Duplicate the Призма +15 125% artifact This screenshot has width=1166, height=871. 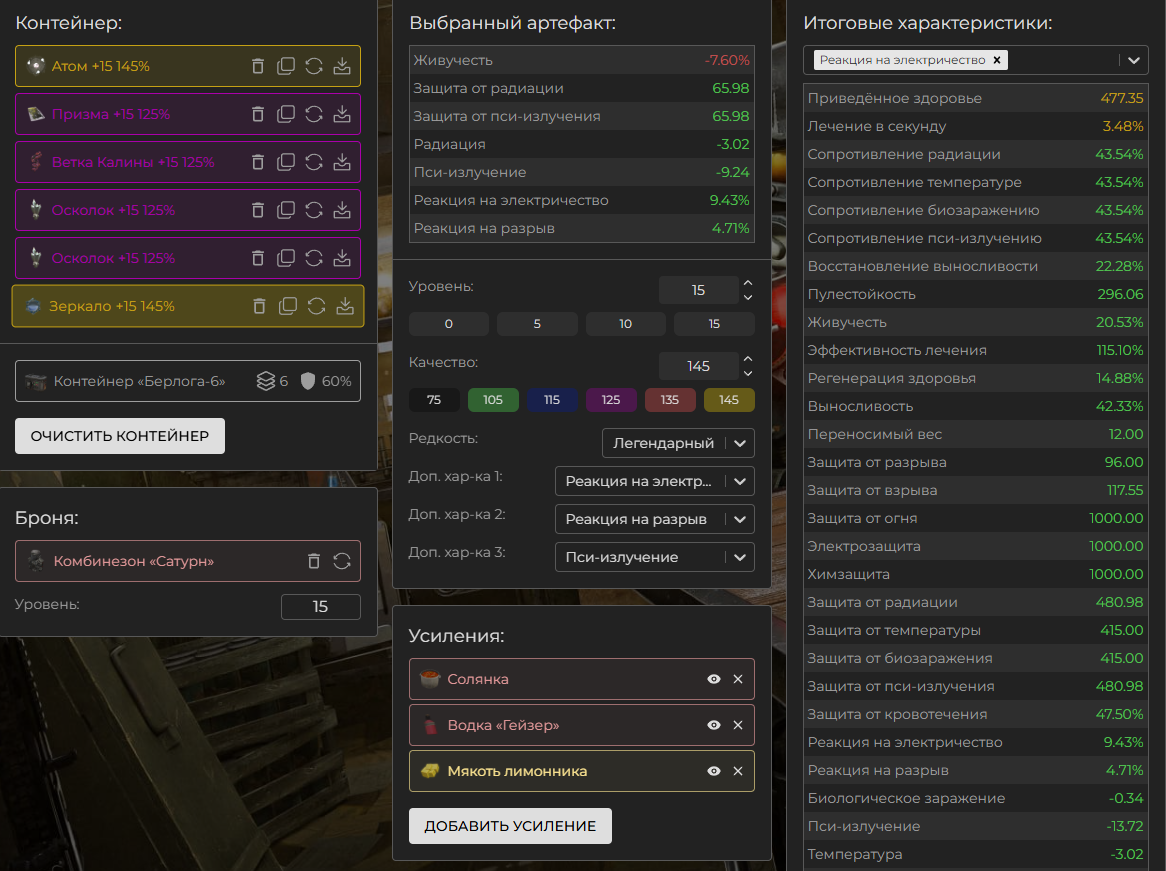pyautogui.click(x=286, y=114)
